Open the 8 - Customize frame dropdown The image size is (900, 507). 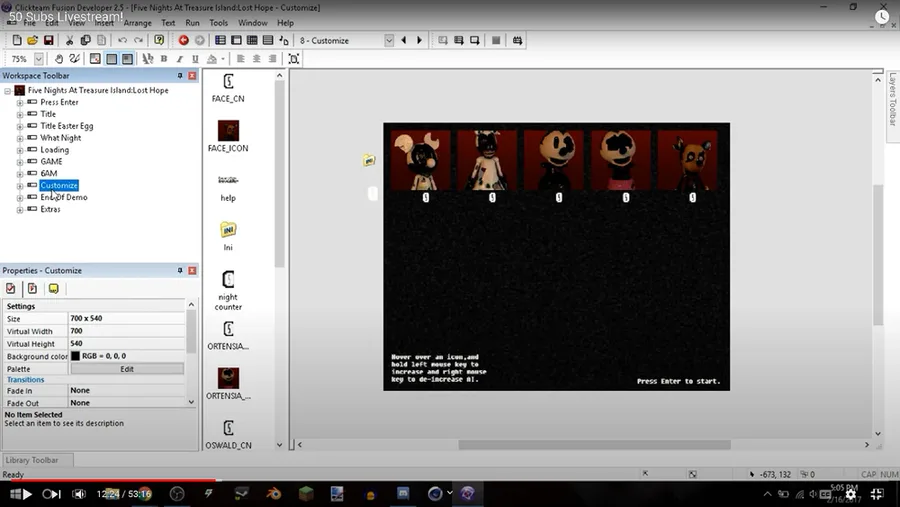[x=389, y=40]
